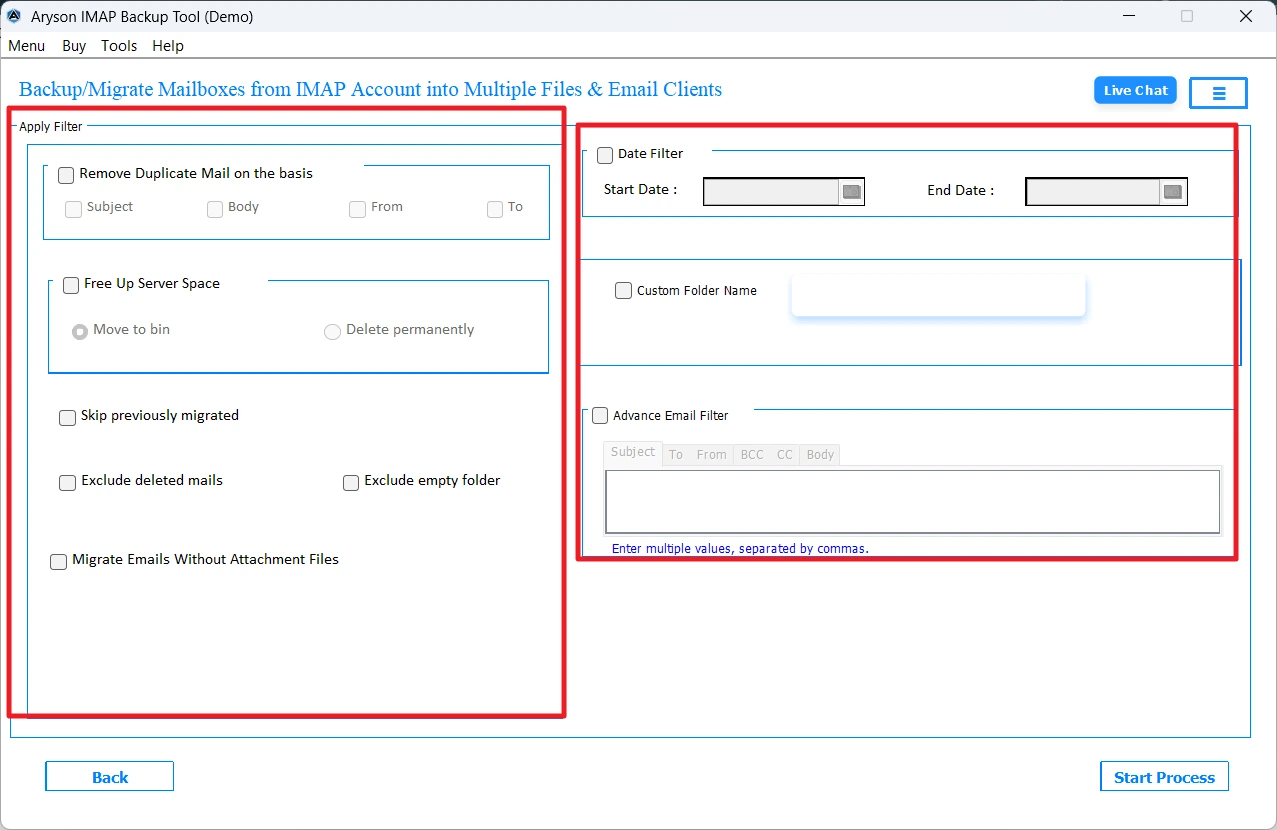Click the Aryson app logo in title bar
The height and width of the screenshot is (830, 1277).
tap(14, 16)
